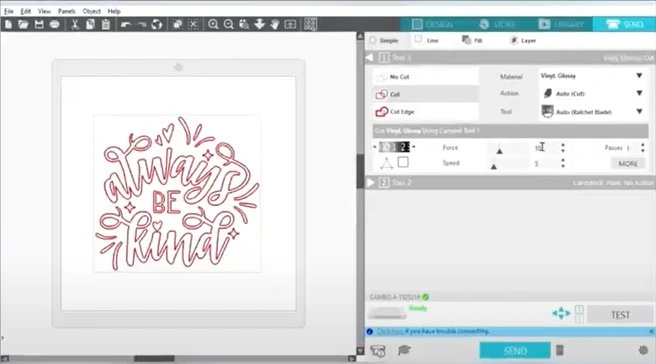
Task: Click the Zoom selection icon
Action: tap(244, 24)
